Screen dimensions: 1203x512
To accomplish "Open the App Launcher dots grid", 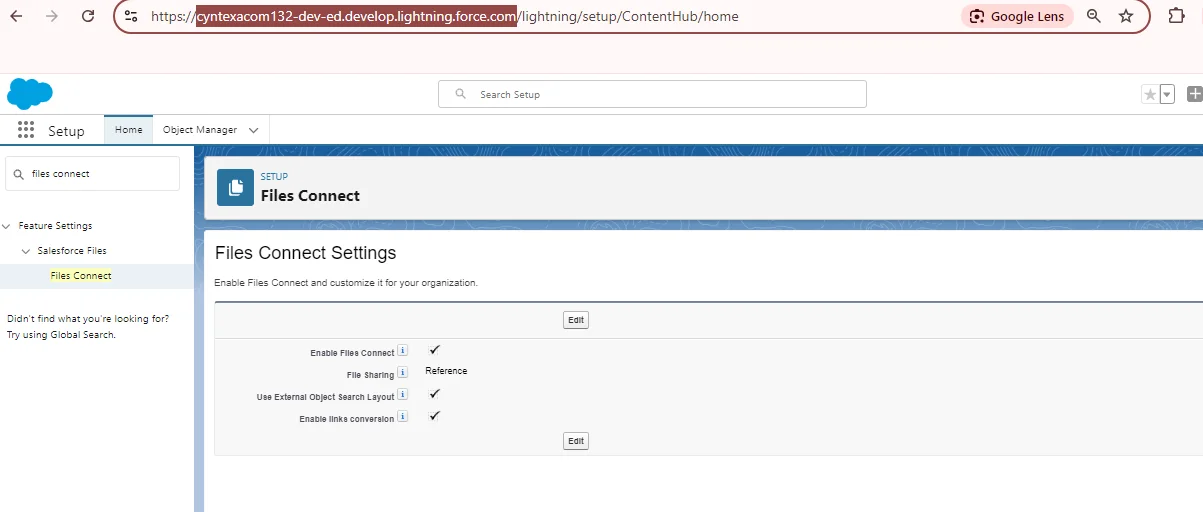I will point(26,130).
